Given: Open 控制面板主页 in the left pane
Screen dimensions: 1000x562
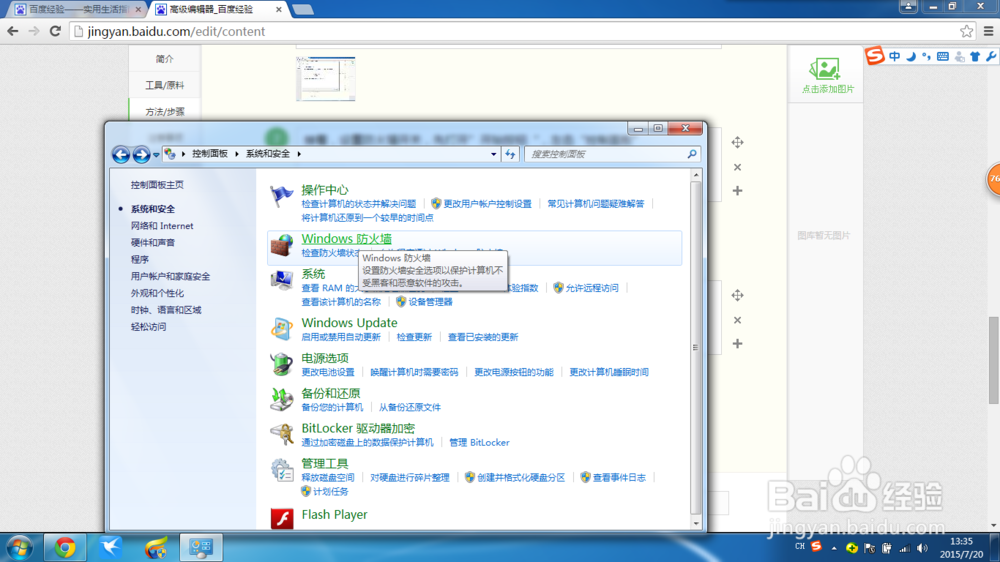Looking at the screenshot, I should tap(157, 184).
